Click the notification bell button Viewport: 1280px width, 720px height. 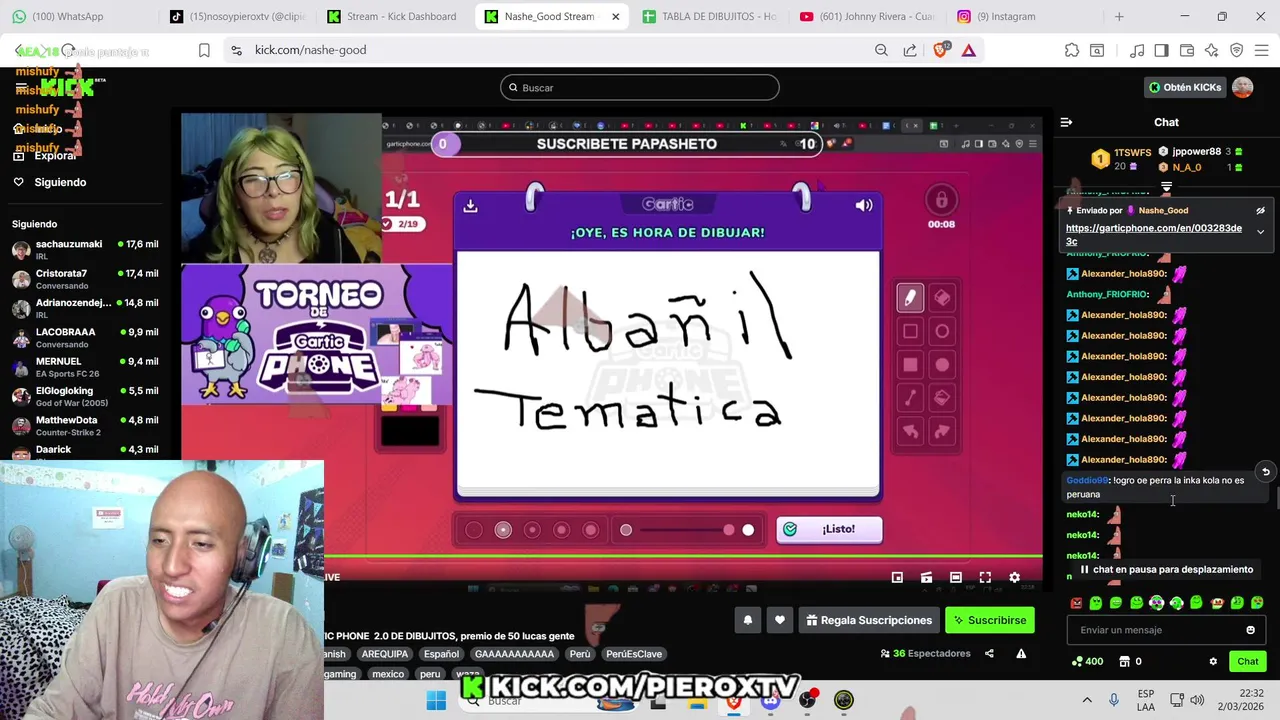pyautogui.click(x=747, y=620)
